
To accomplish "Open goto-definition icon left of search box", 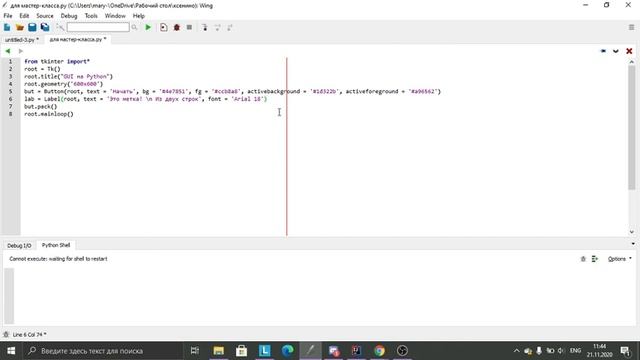I will (x=60, y=27).
